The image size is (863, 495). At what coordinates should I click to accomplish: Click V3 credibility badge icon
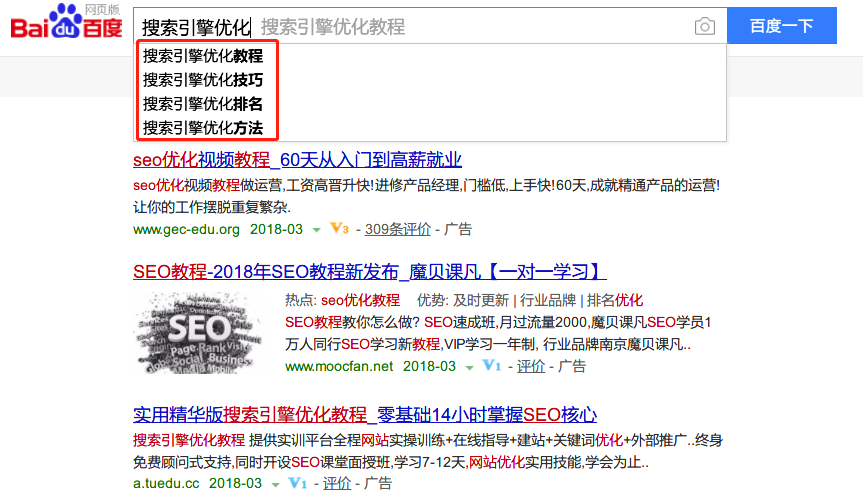339,228
